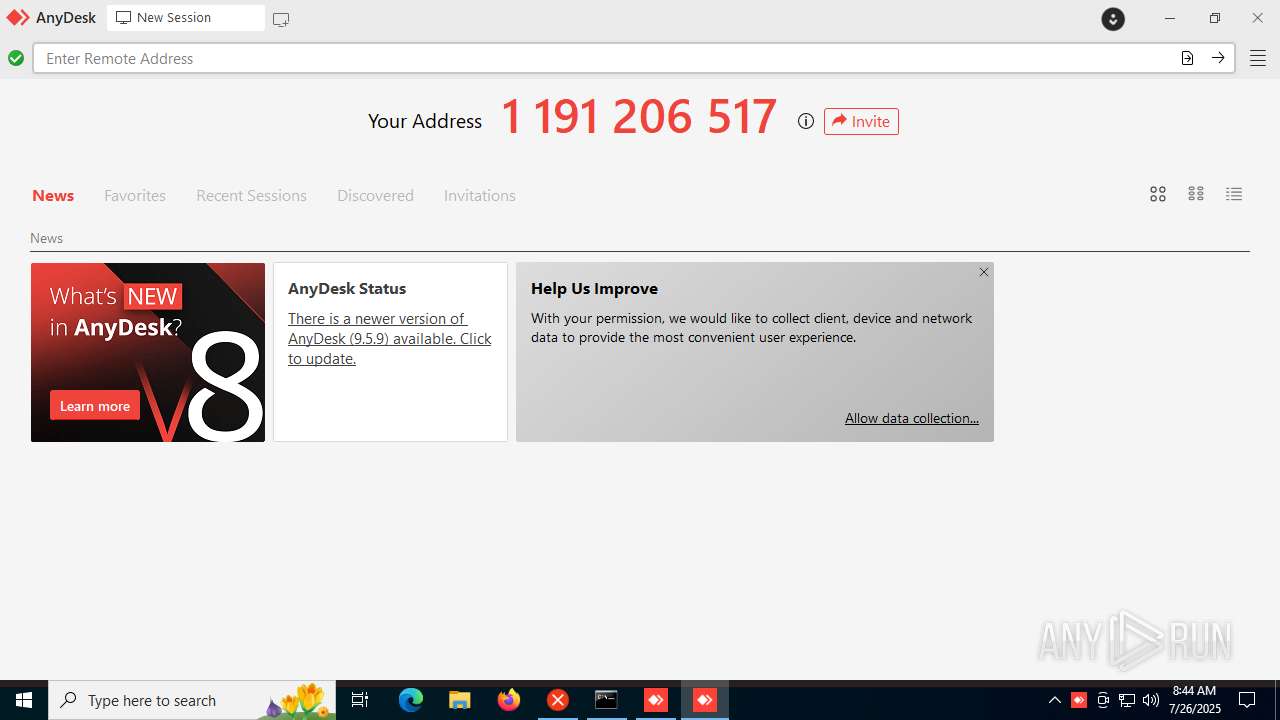
Task: Switch to list view
Action: pos(1234,194)
